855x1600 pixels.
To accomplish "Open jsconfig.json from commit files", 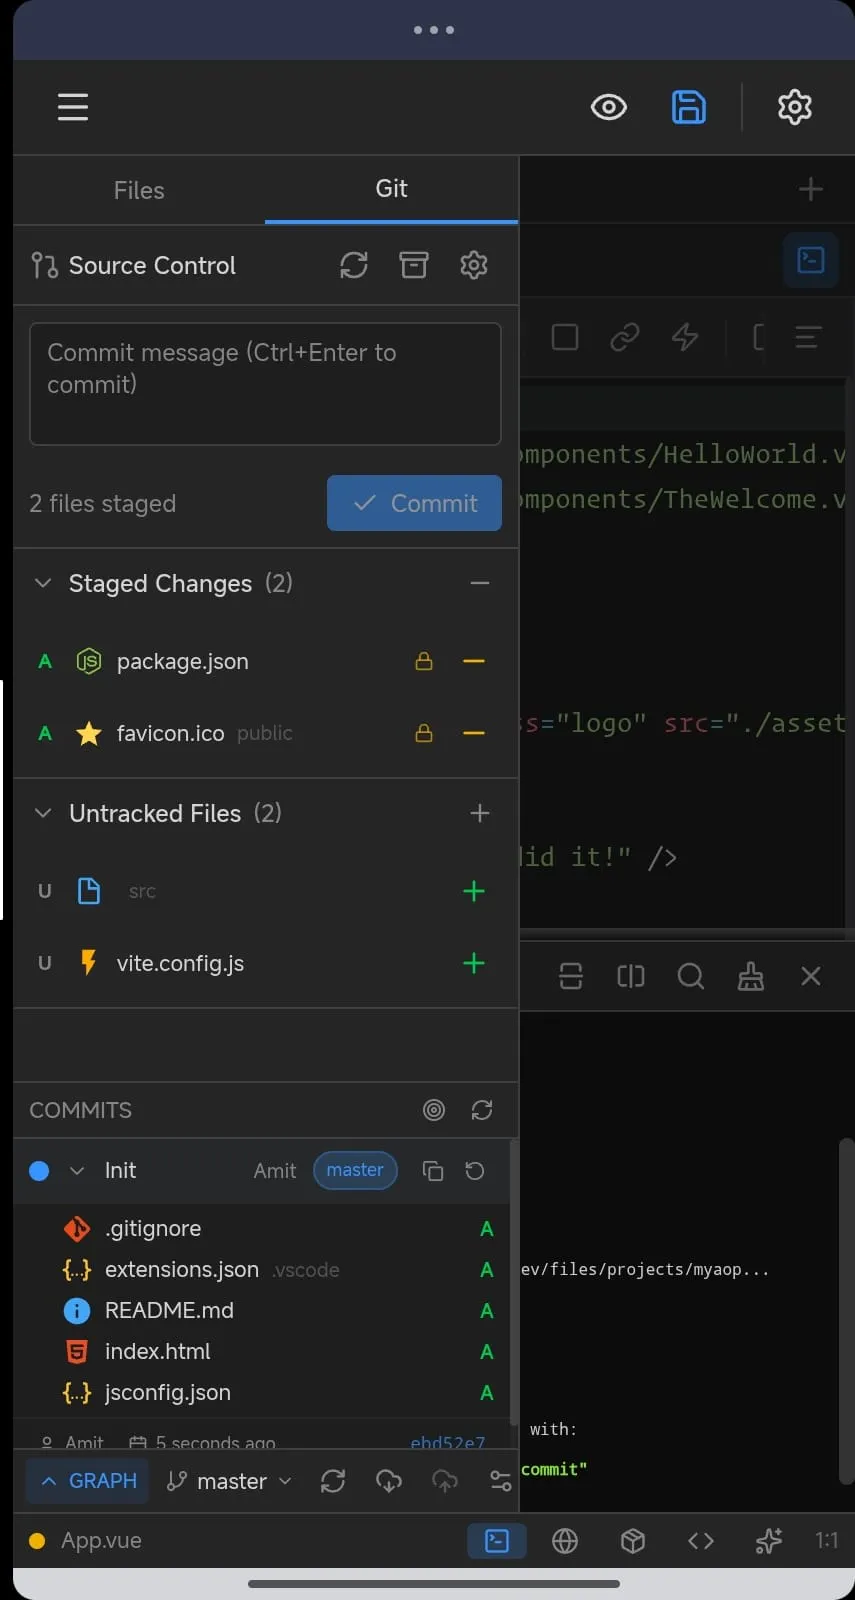I will [x=168, y=1393].
